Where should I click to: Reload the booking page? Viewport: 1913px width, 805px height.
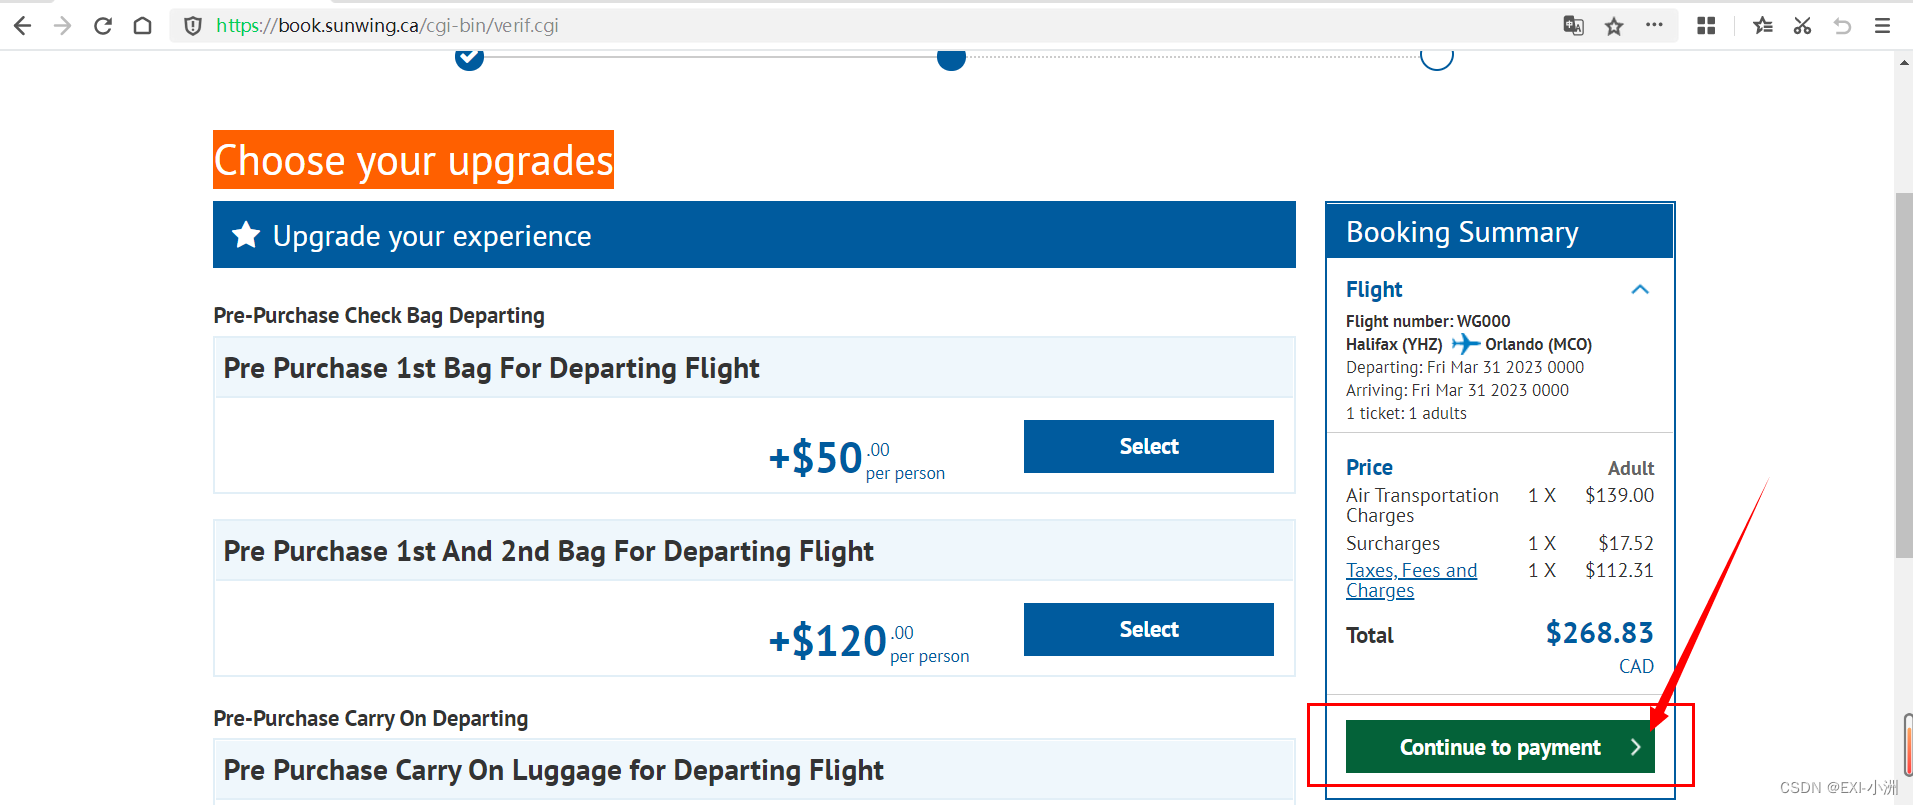pos(101,25)
